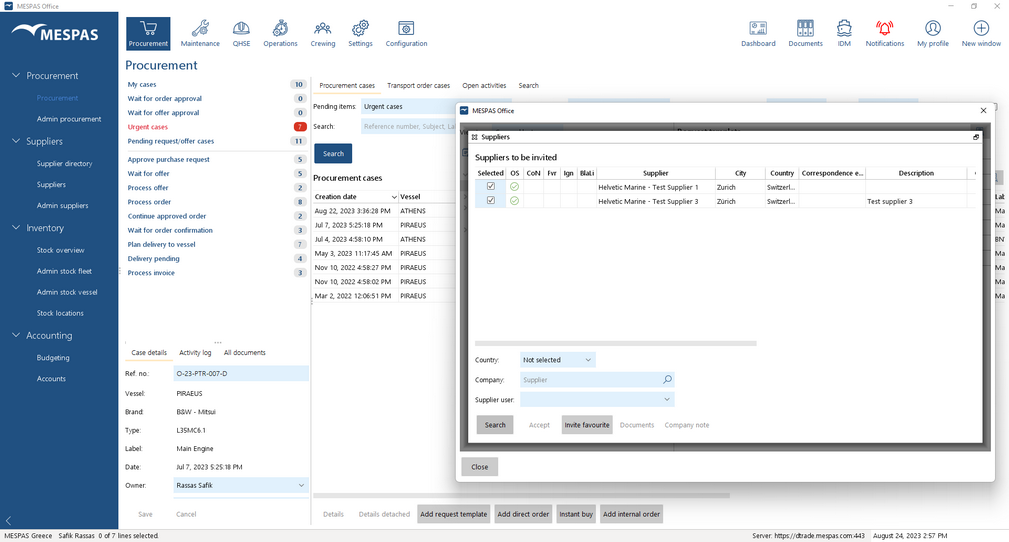Uncheck Selected for Helvetic Marine Test Supplier 1
The image size is (1009, 542).
tap(491, 187)
